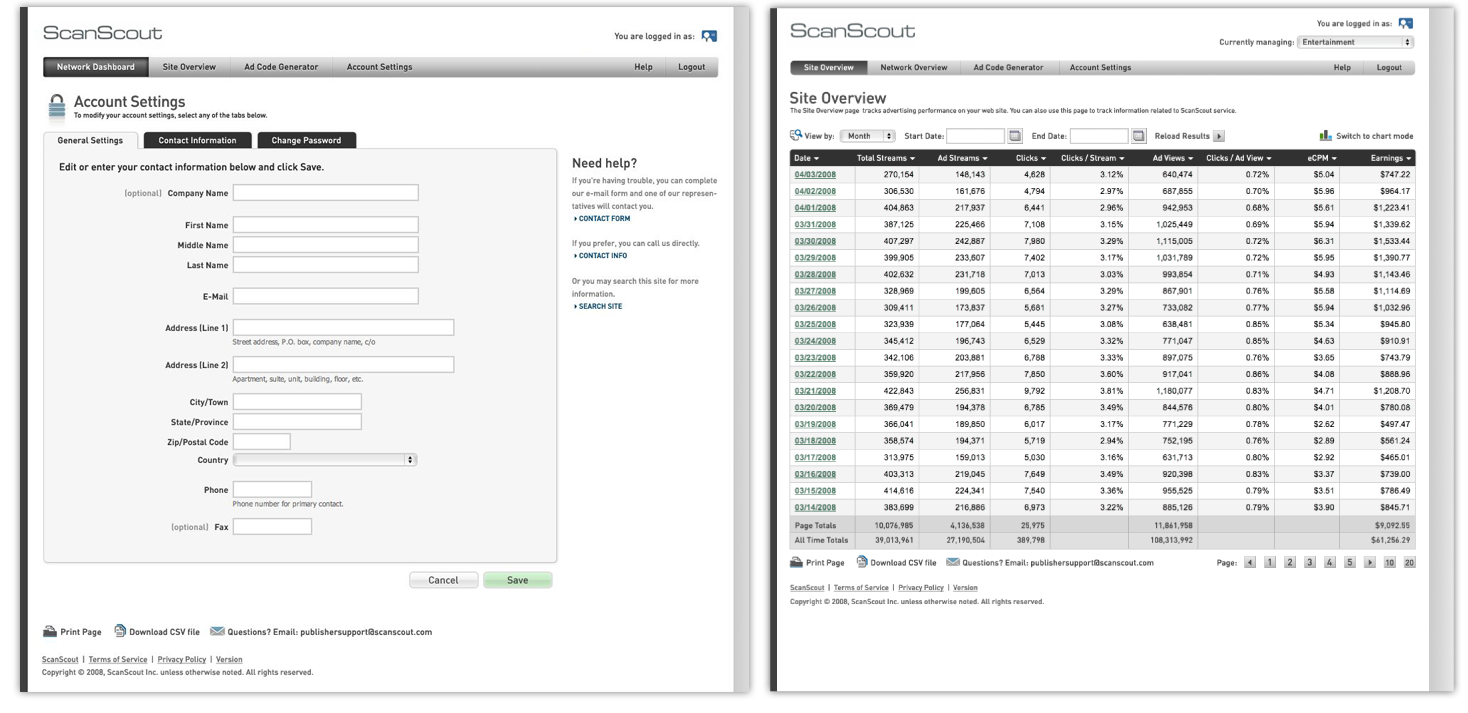Open Network Dashboard on Account Settings page

pos(96,67)
